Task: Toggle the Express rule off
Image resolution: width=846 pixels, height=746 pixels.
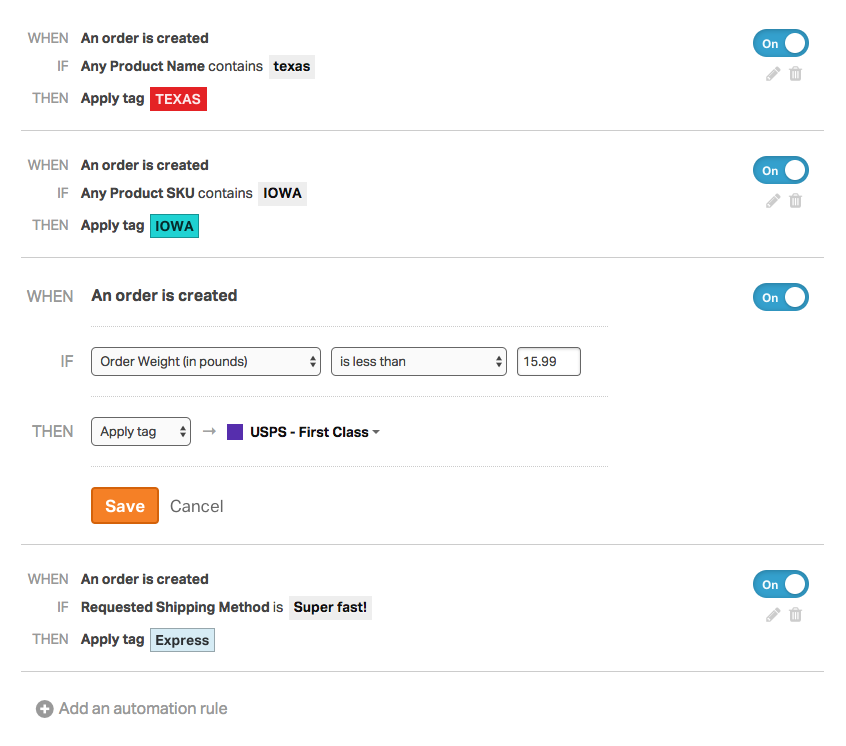Action: point(781,584)
